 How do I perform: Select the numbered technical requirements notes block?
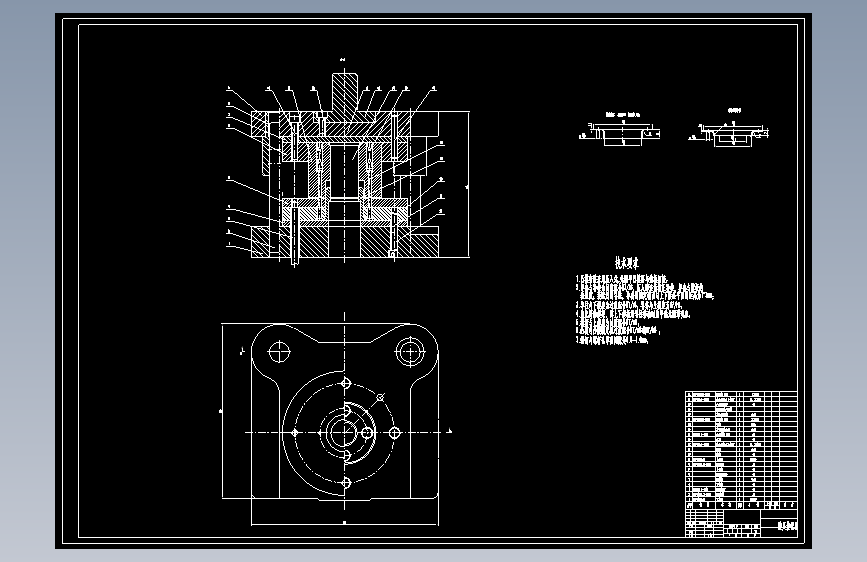click(x=645, y=309)
